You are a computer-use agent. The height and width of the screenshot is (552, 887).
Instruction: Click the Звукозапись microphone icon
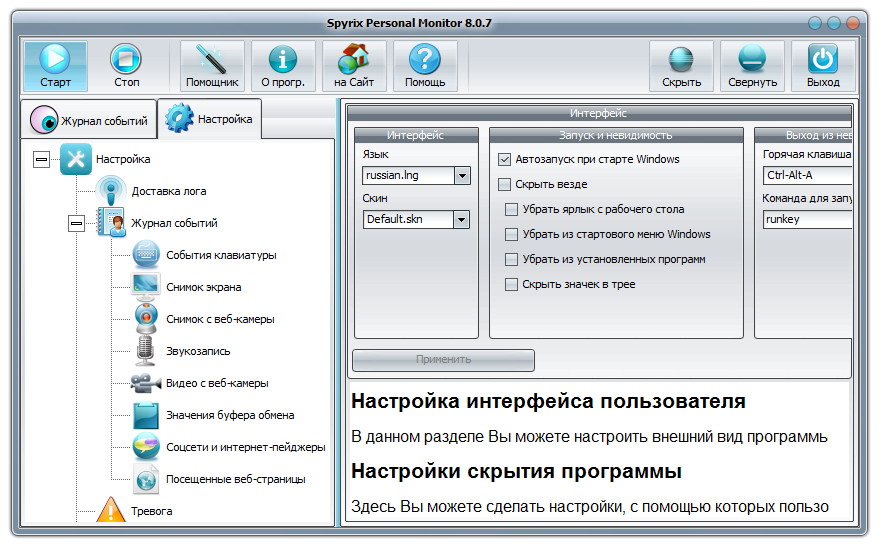point(145,351)
